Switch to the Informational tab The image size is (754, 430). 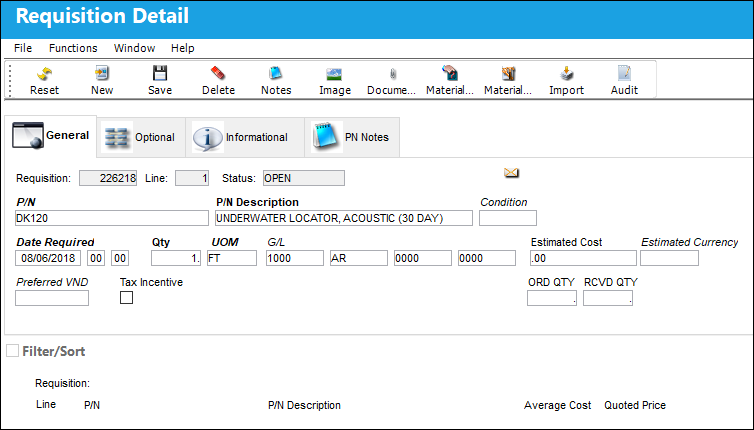(245, 137)
